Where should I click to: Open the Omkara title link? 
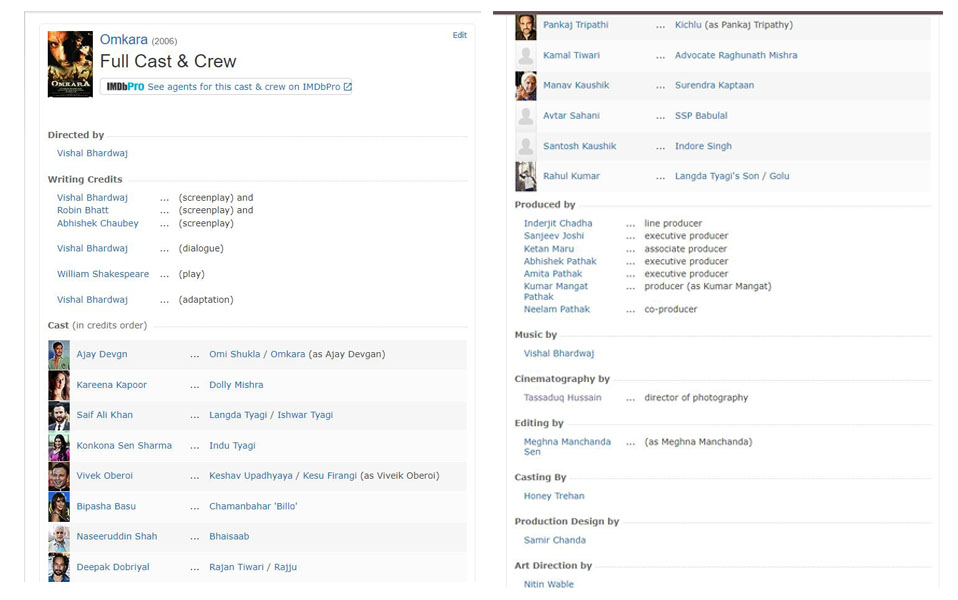coord(123,40)
